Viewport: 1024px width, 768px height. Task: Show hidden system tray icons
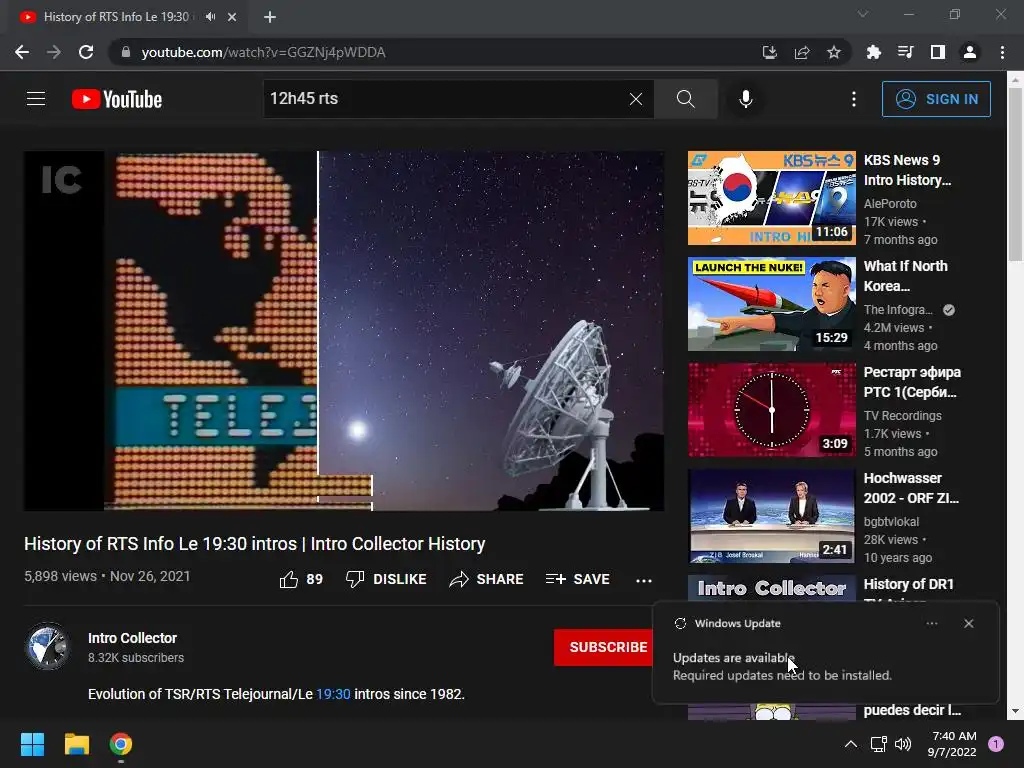pos(850,744)
